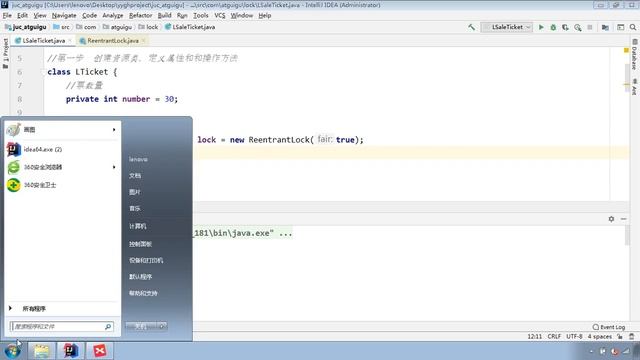
Task: Close the LSaleTicket.java tab
Action: 70,41
